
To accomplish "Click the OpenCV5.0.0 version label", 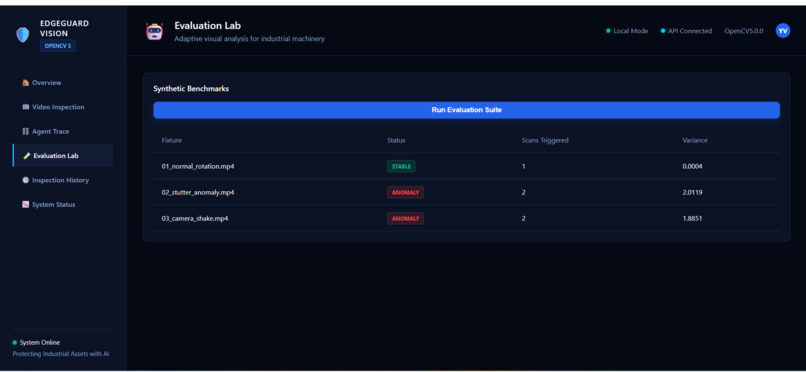I will pyautogui.click(x=744, y=31).
